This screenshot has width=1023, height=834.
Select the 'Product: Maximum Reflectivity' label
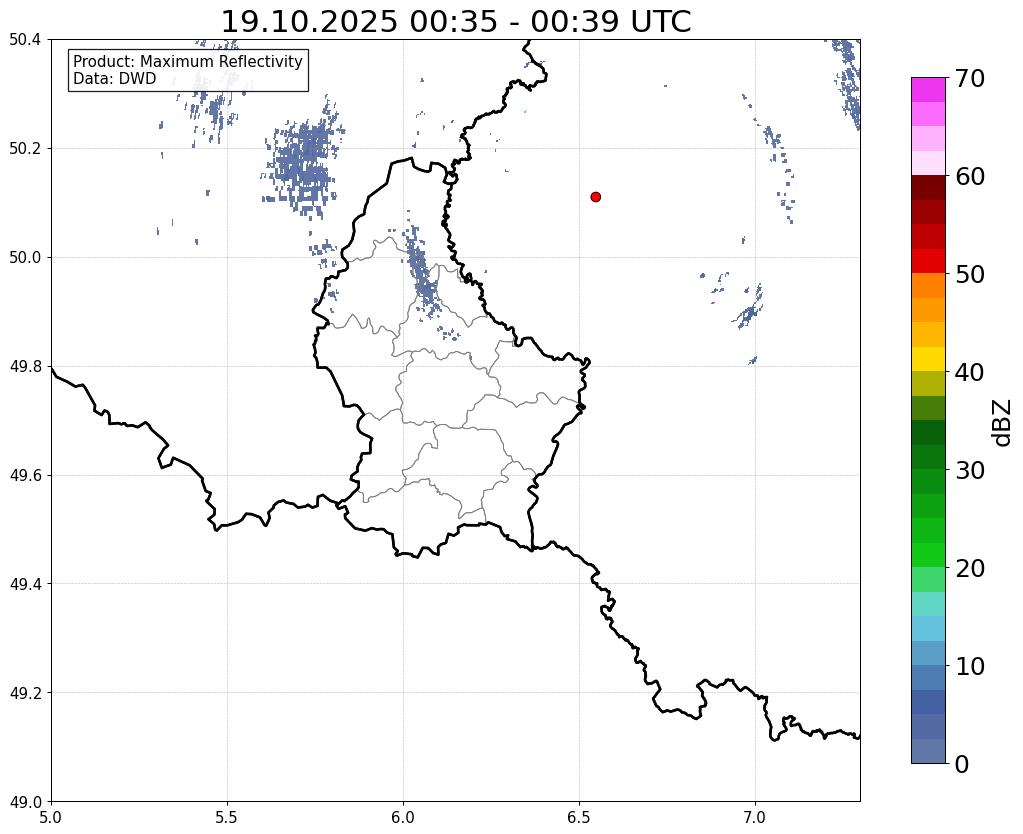[x=188, y=61]
